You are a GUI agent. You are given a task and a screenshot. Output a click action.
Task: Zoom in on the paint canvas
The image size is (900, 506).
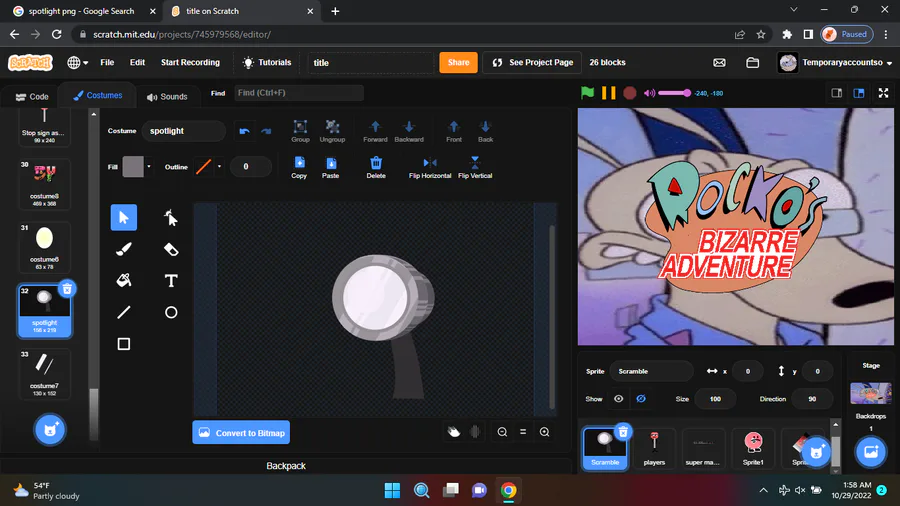coord(545,432)
